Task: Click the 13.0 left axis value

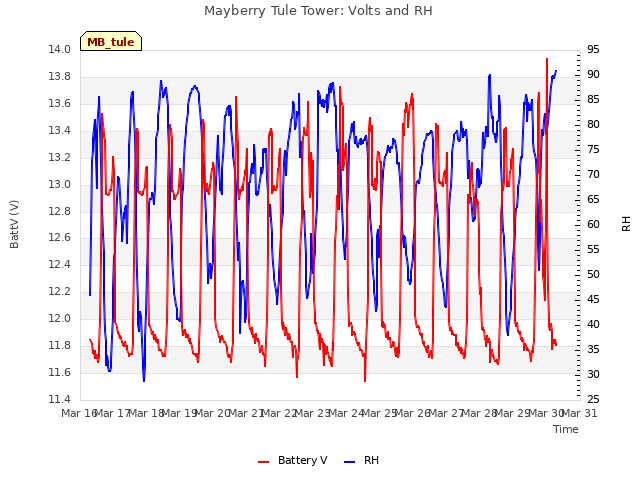Action: 59,184
